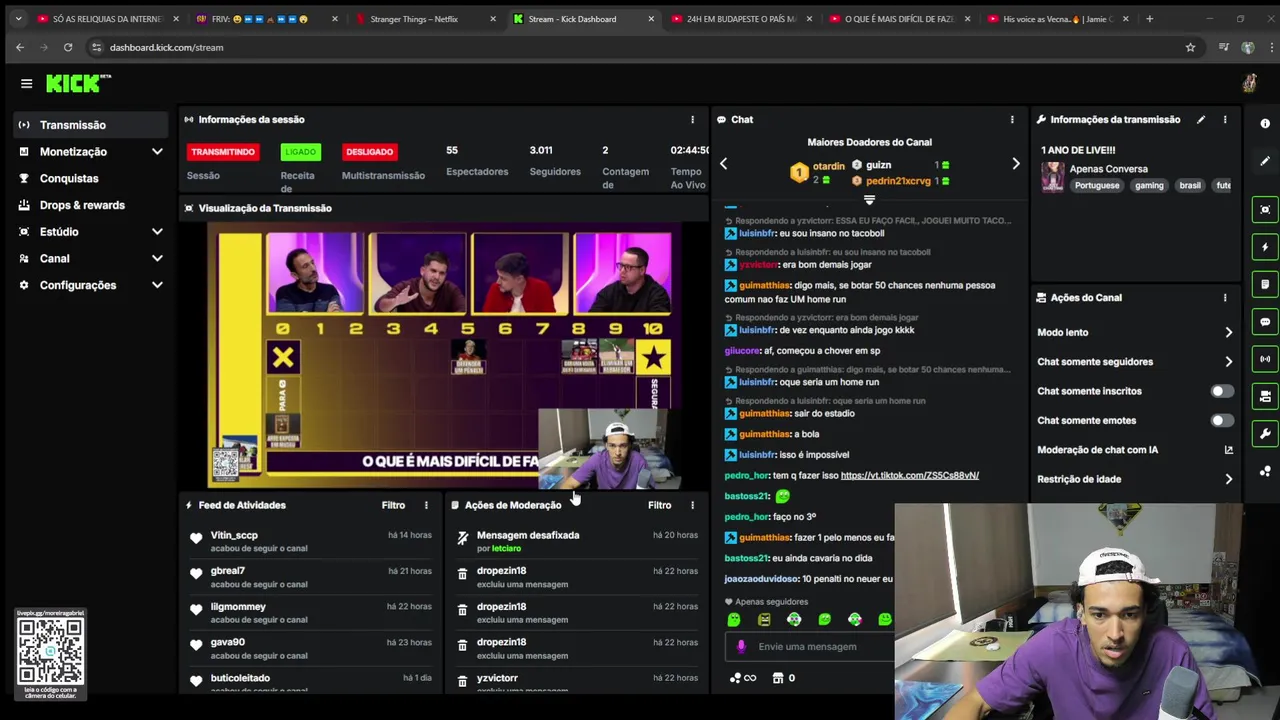This screenshot has height=720, width=1280.
Task: Expand the Estúdio sidebar section
Action: pyautogui.click(x=157, y=232)
